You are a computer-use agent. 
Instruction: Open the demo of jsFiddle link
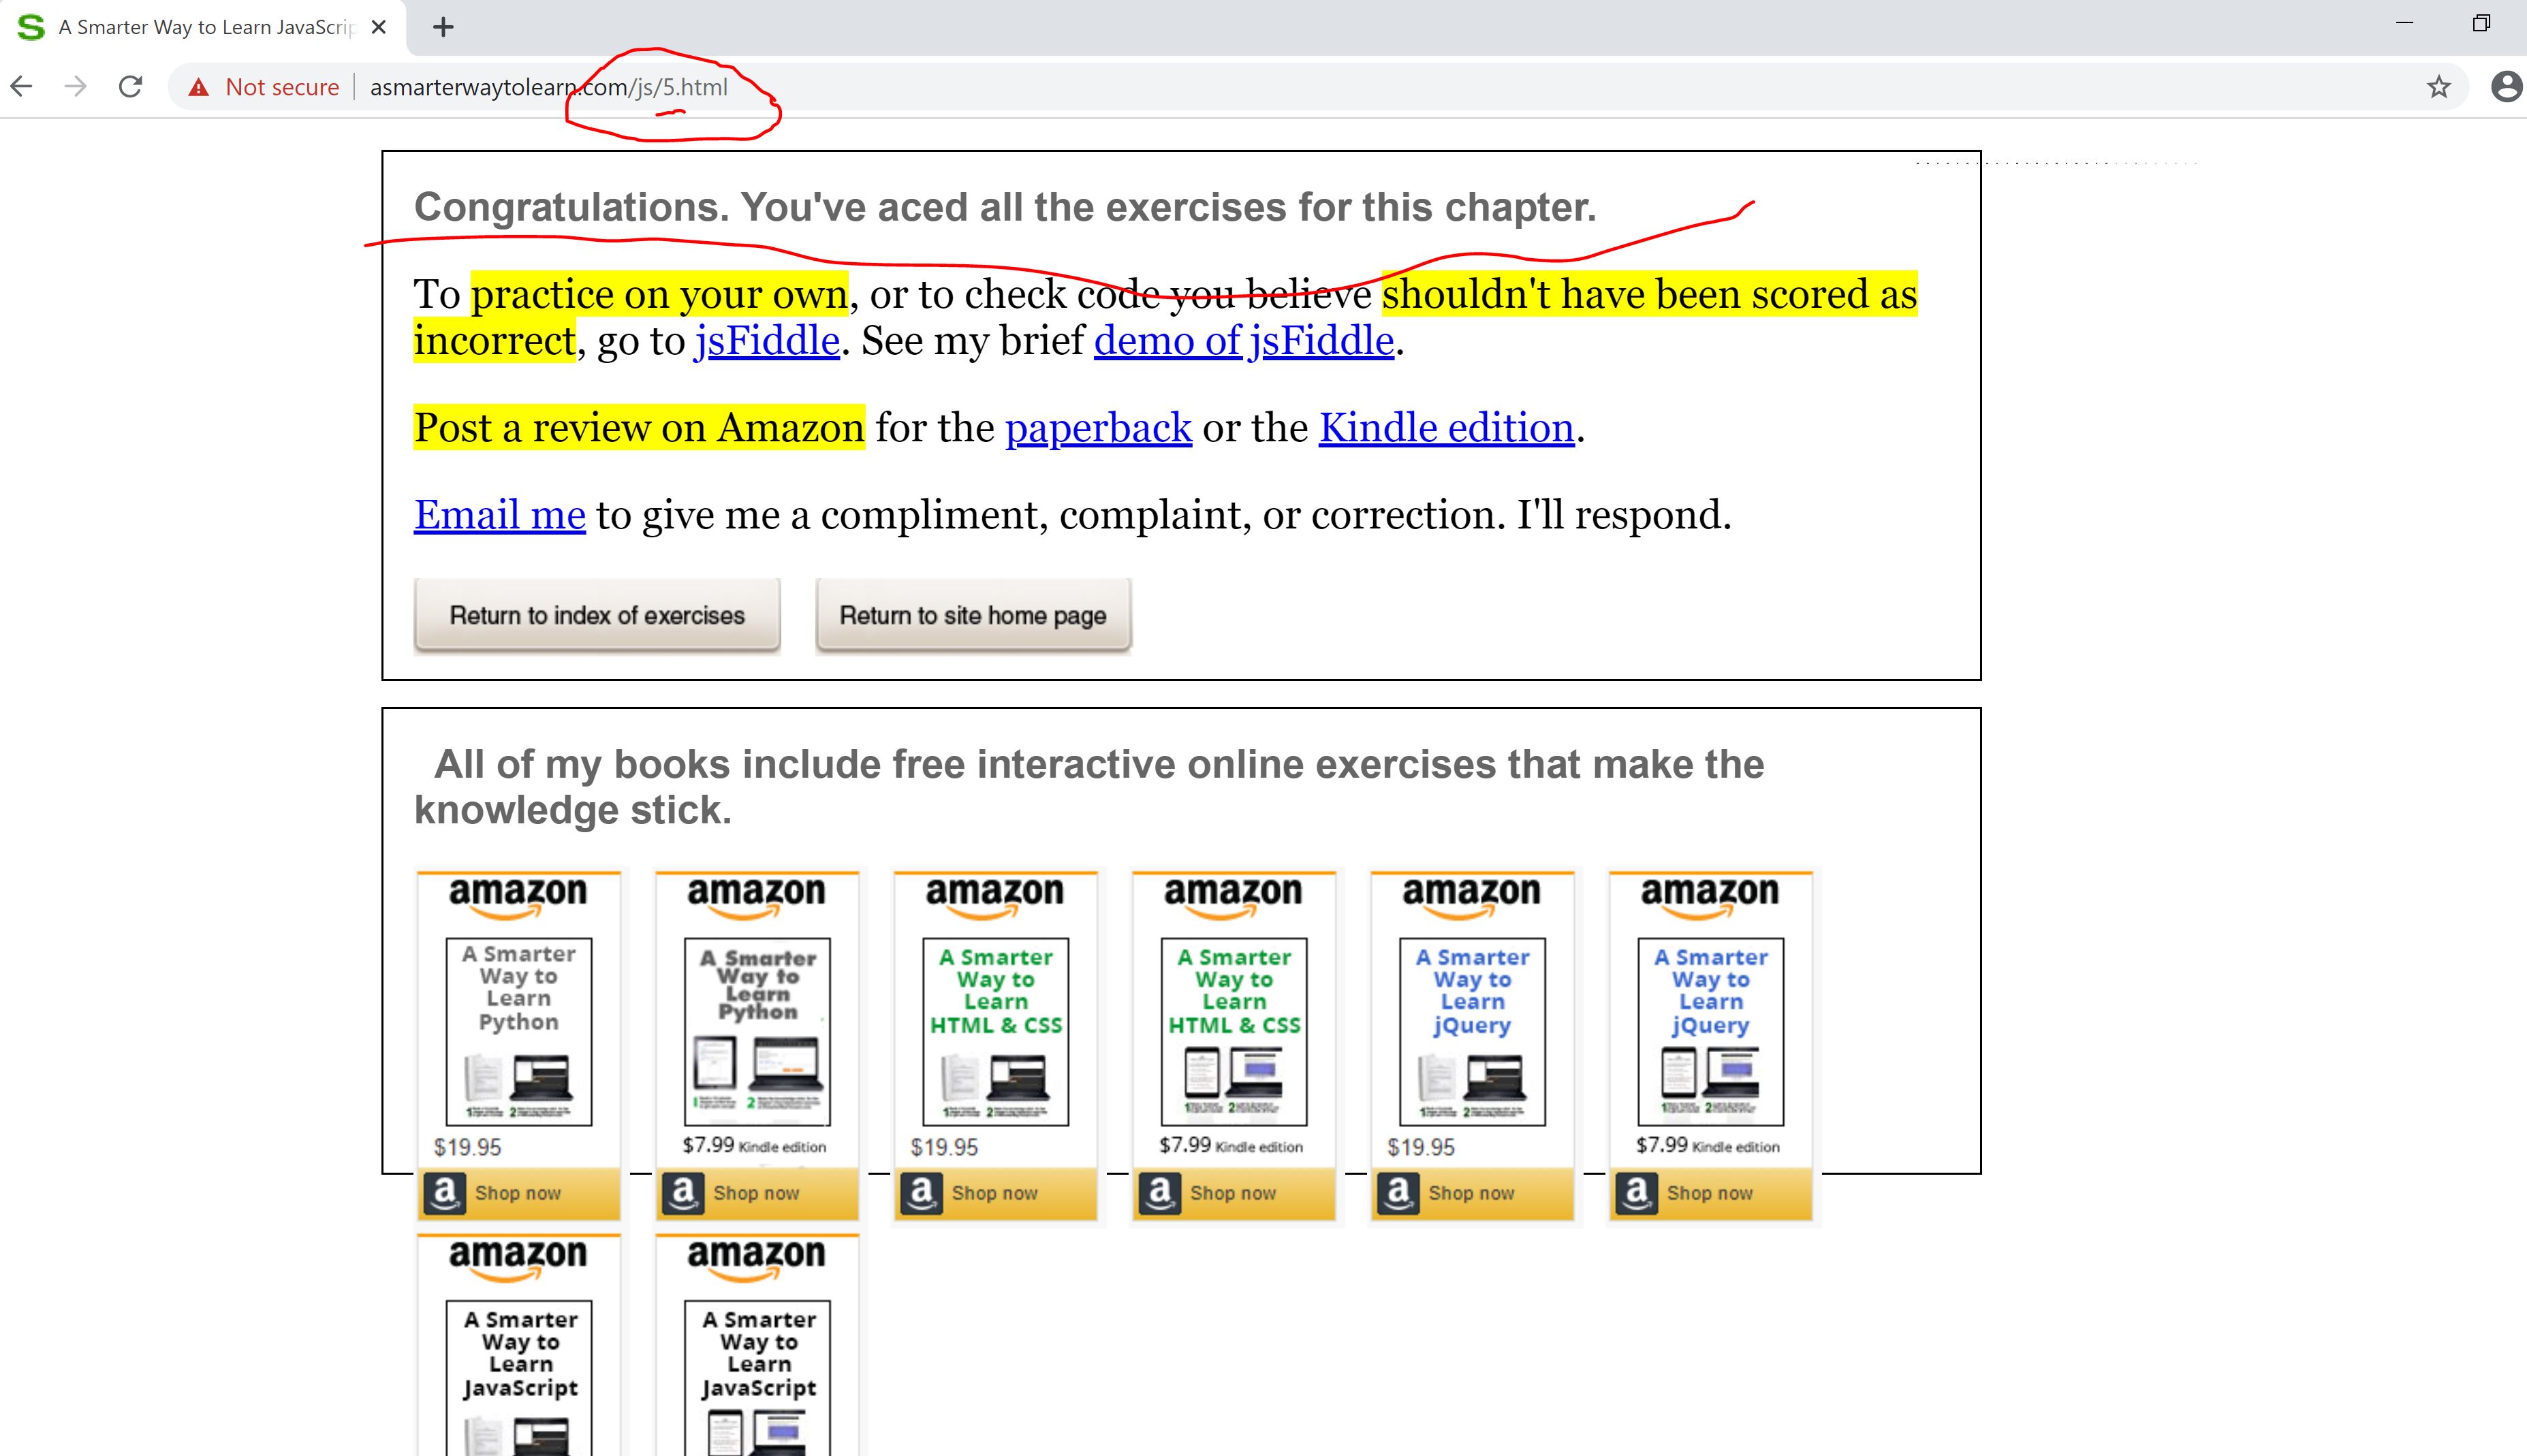pos(1243,341)
